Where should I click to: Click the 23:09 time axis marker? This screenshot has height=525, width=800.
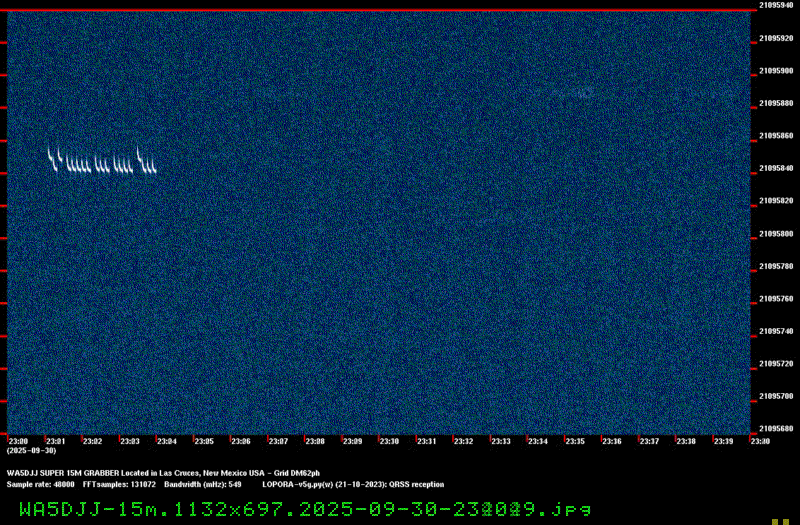[x=352, y=441]
